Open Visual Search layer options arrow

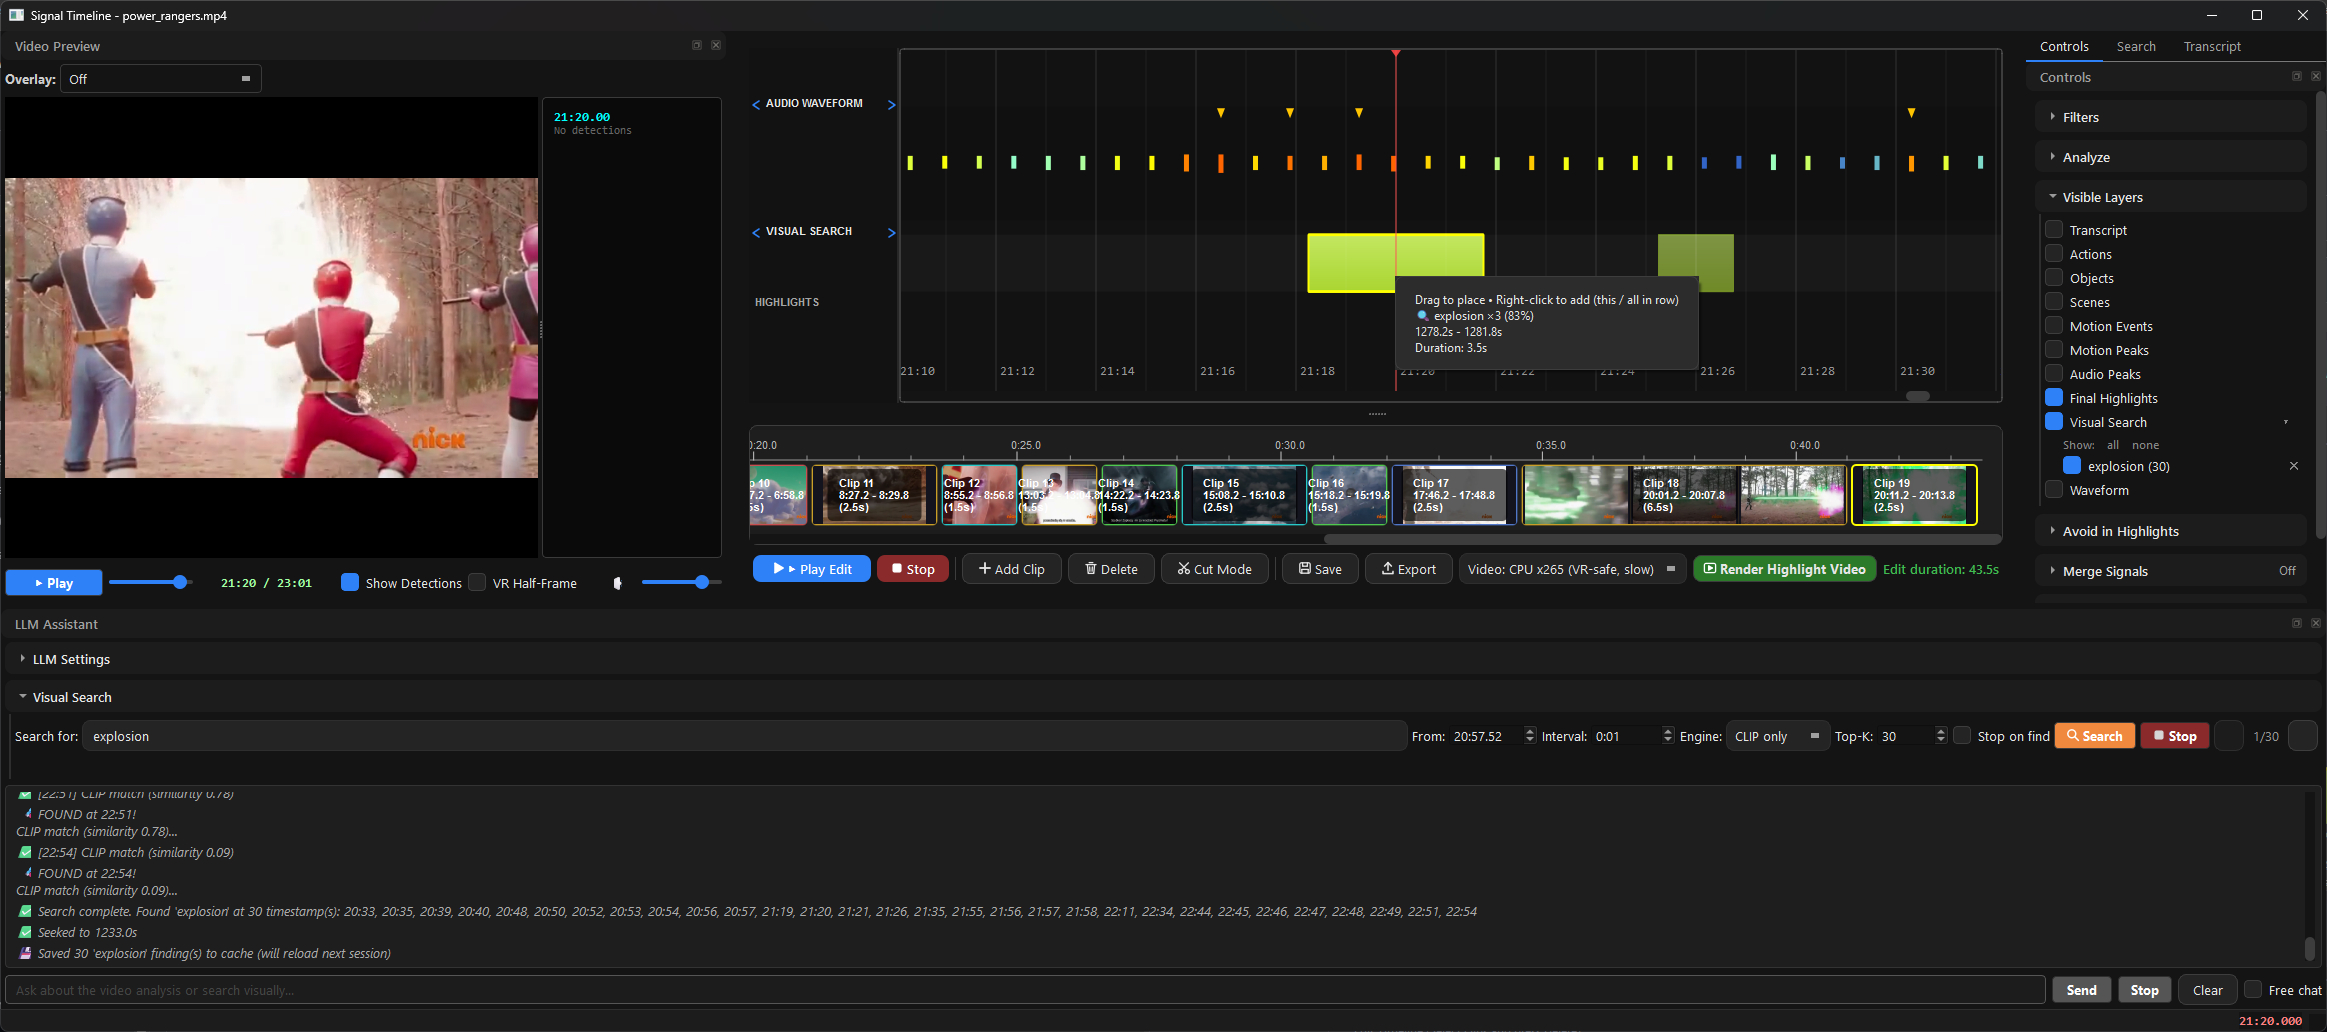[x=2286, y=422]
